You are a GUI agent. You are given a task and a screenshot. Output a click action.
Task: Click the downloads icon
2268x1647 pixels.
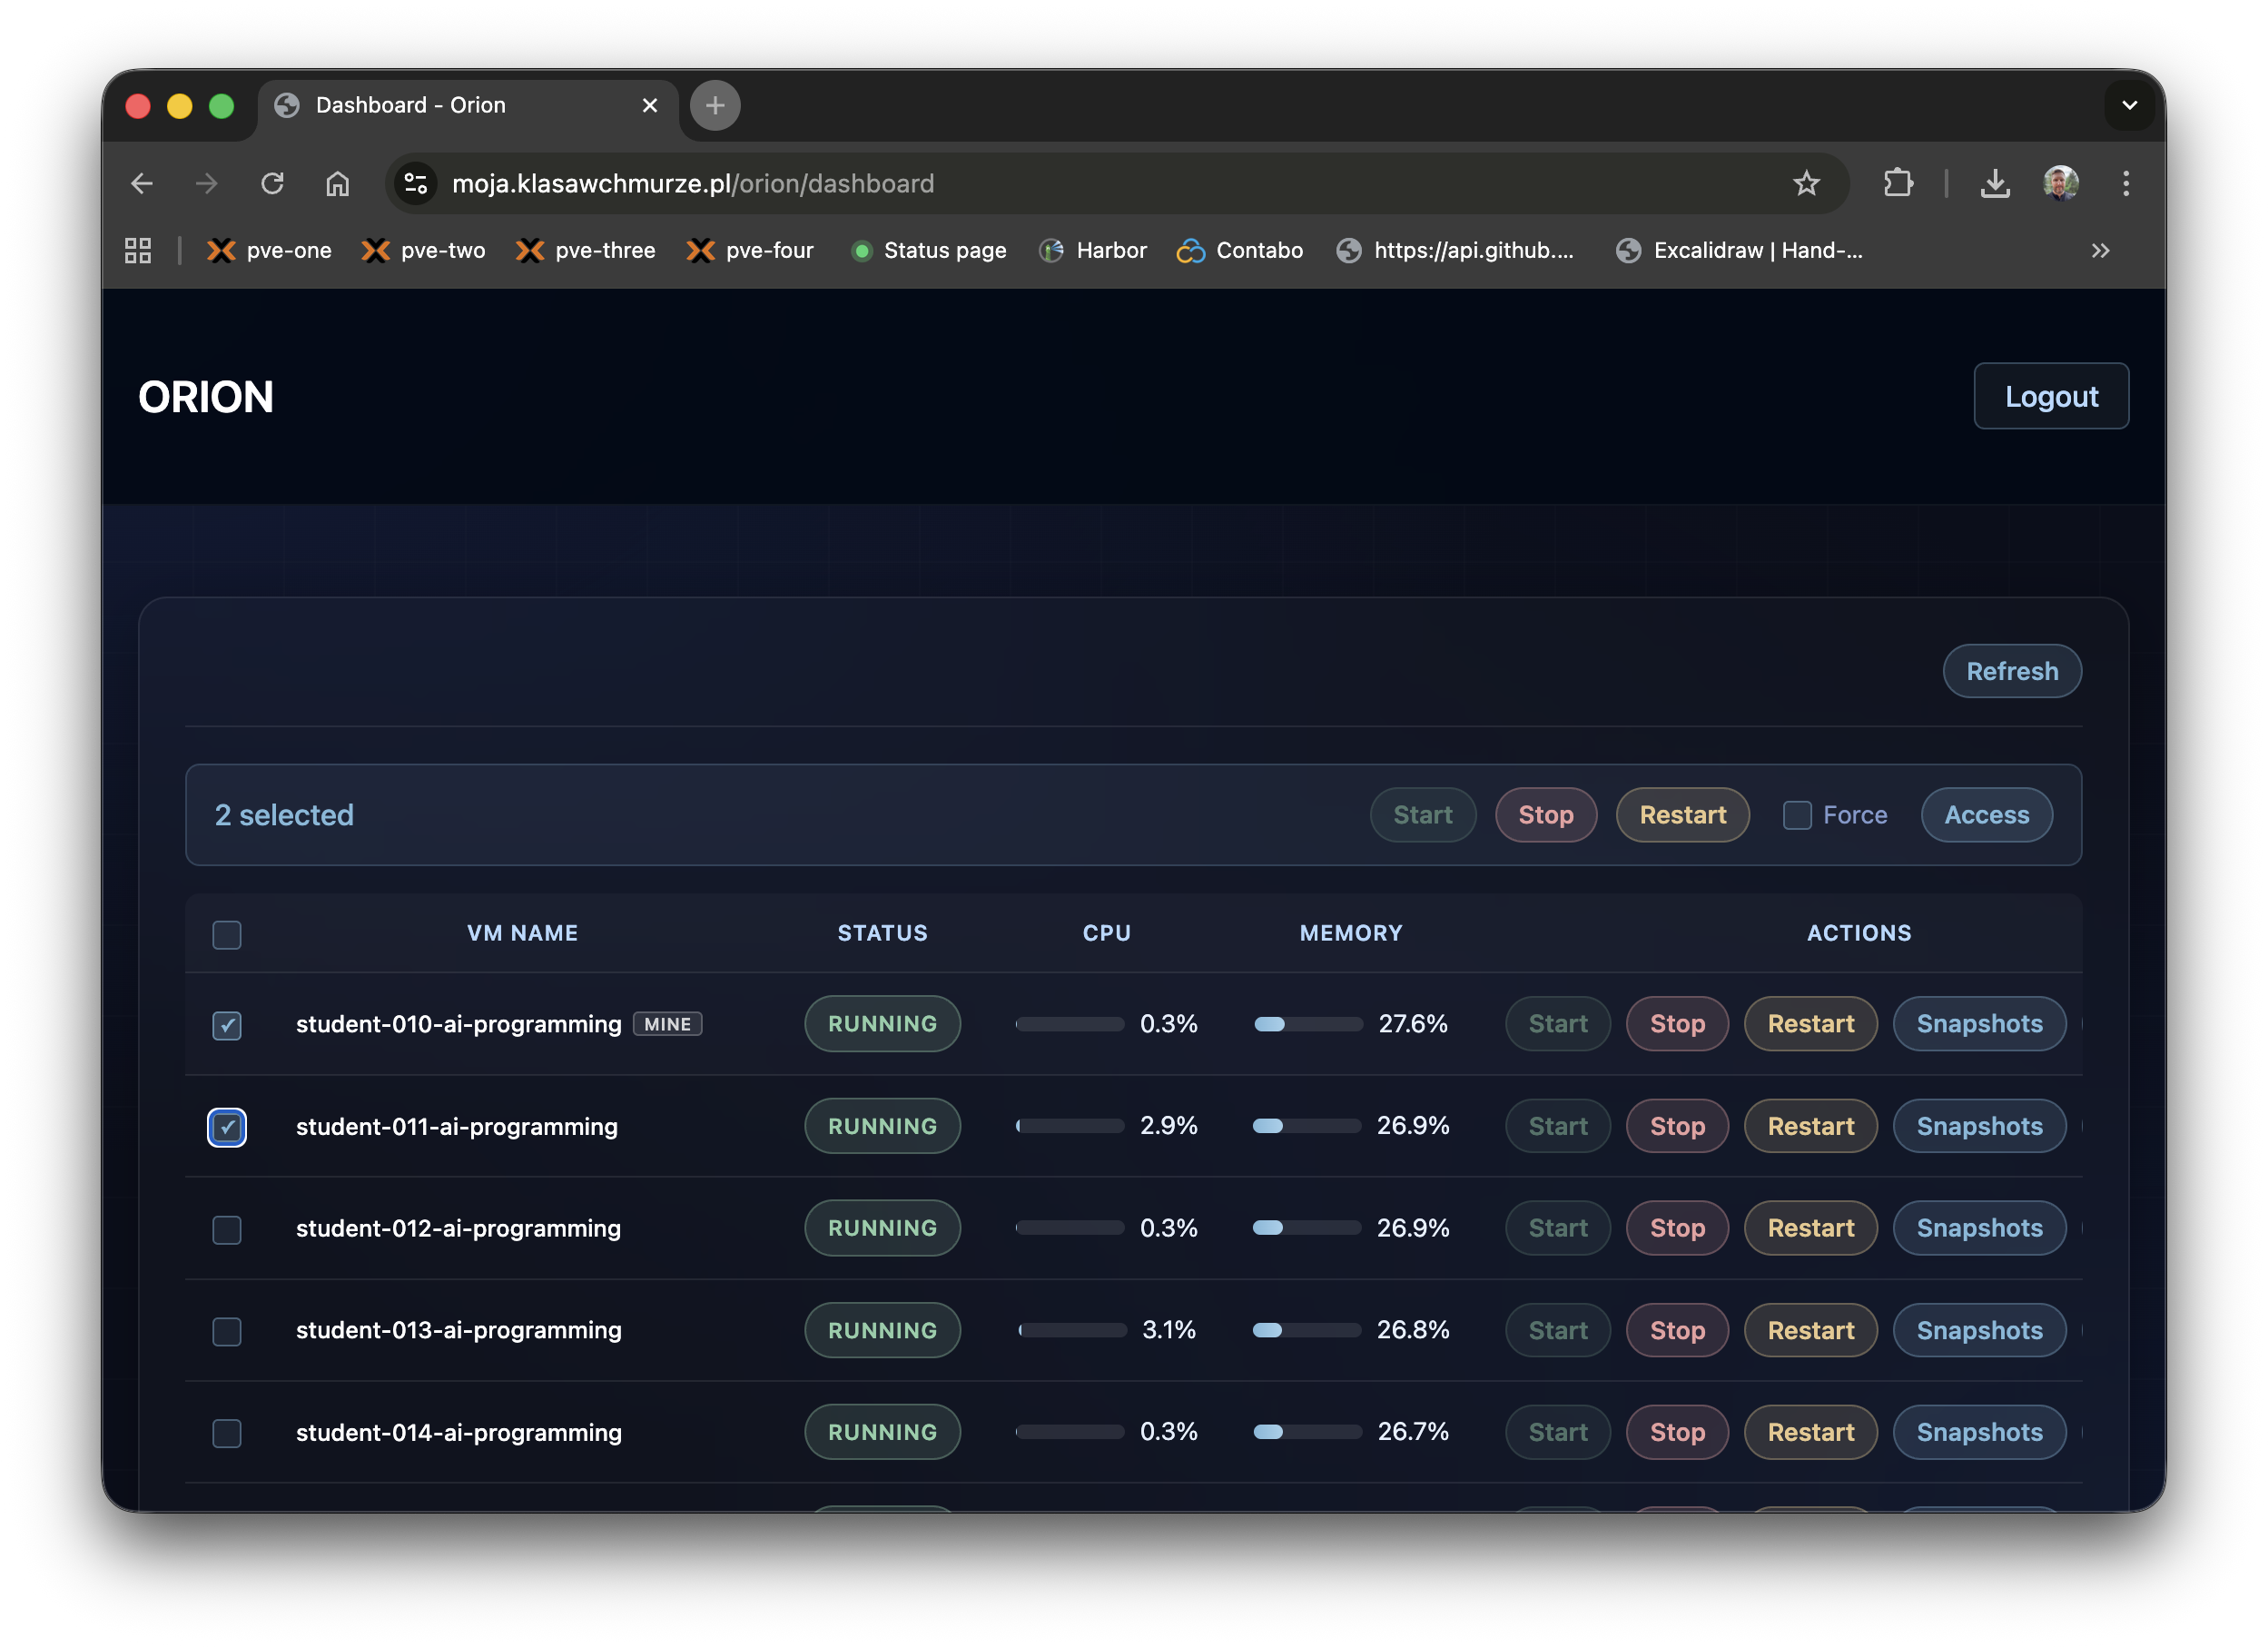pos(1996,183)
